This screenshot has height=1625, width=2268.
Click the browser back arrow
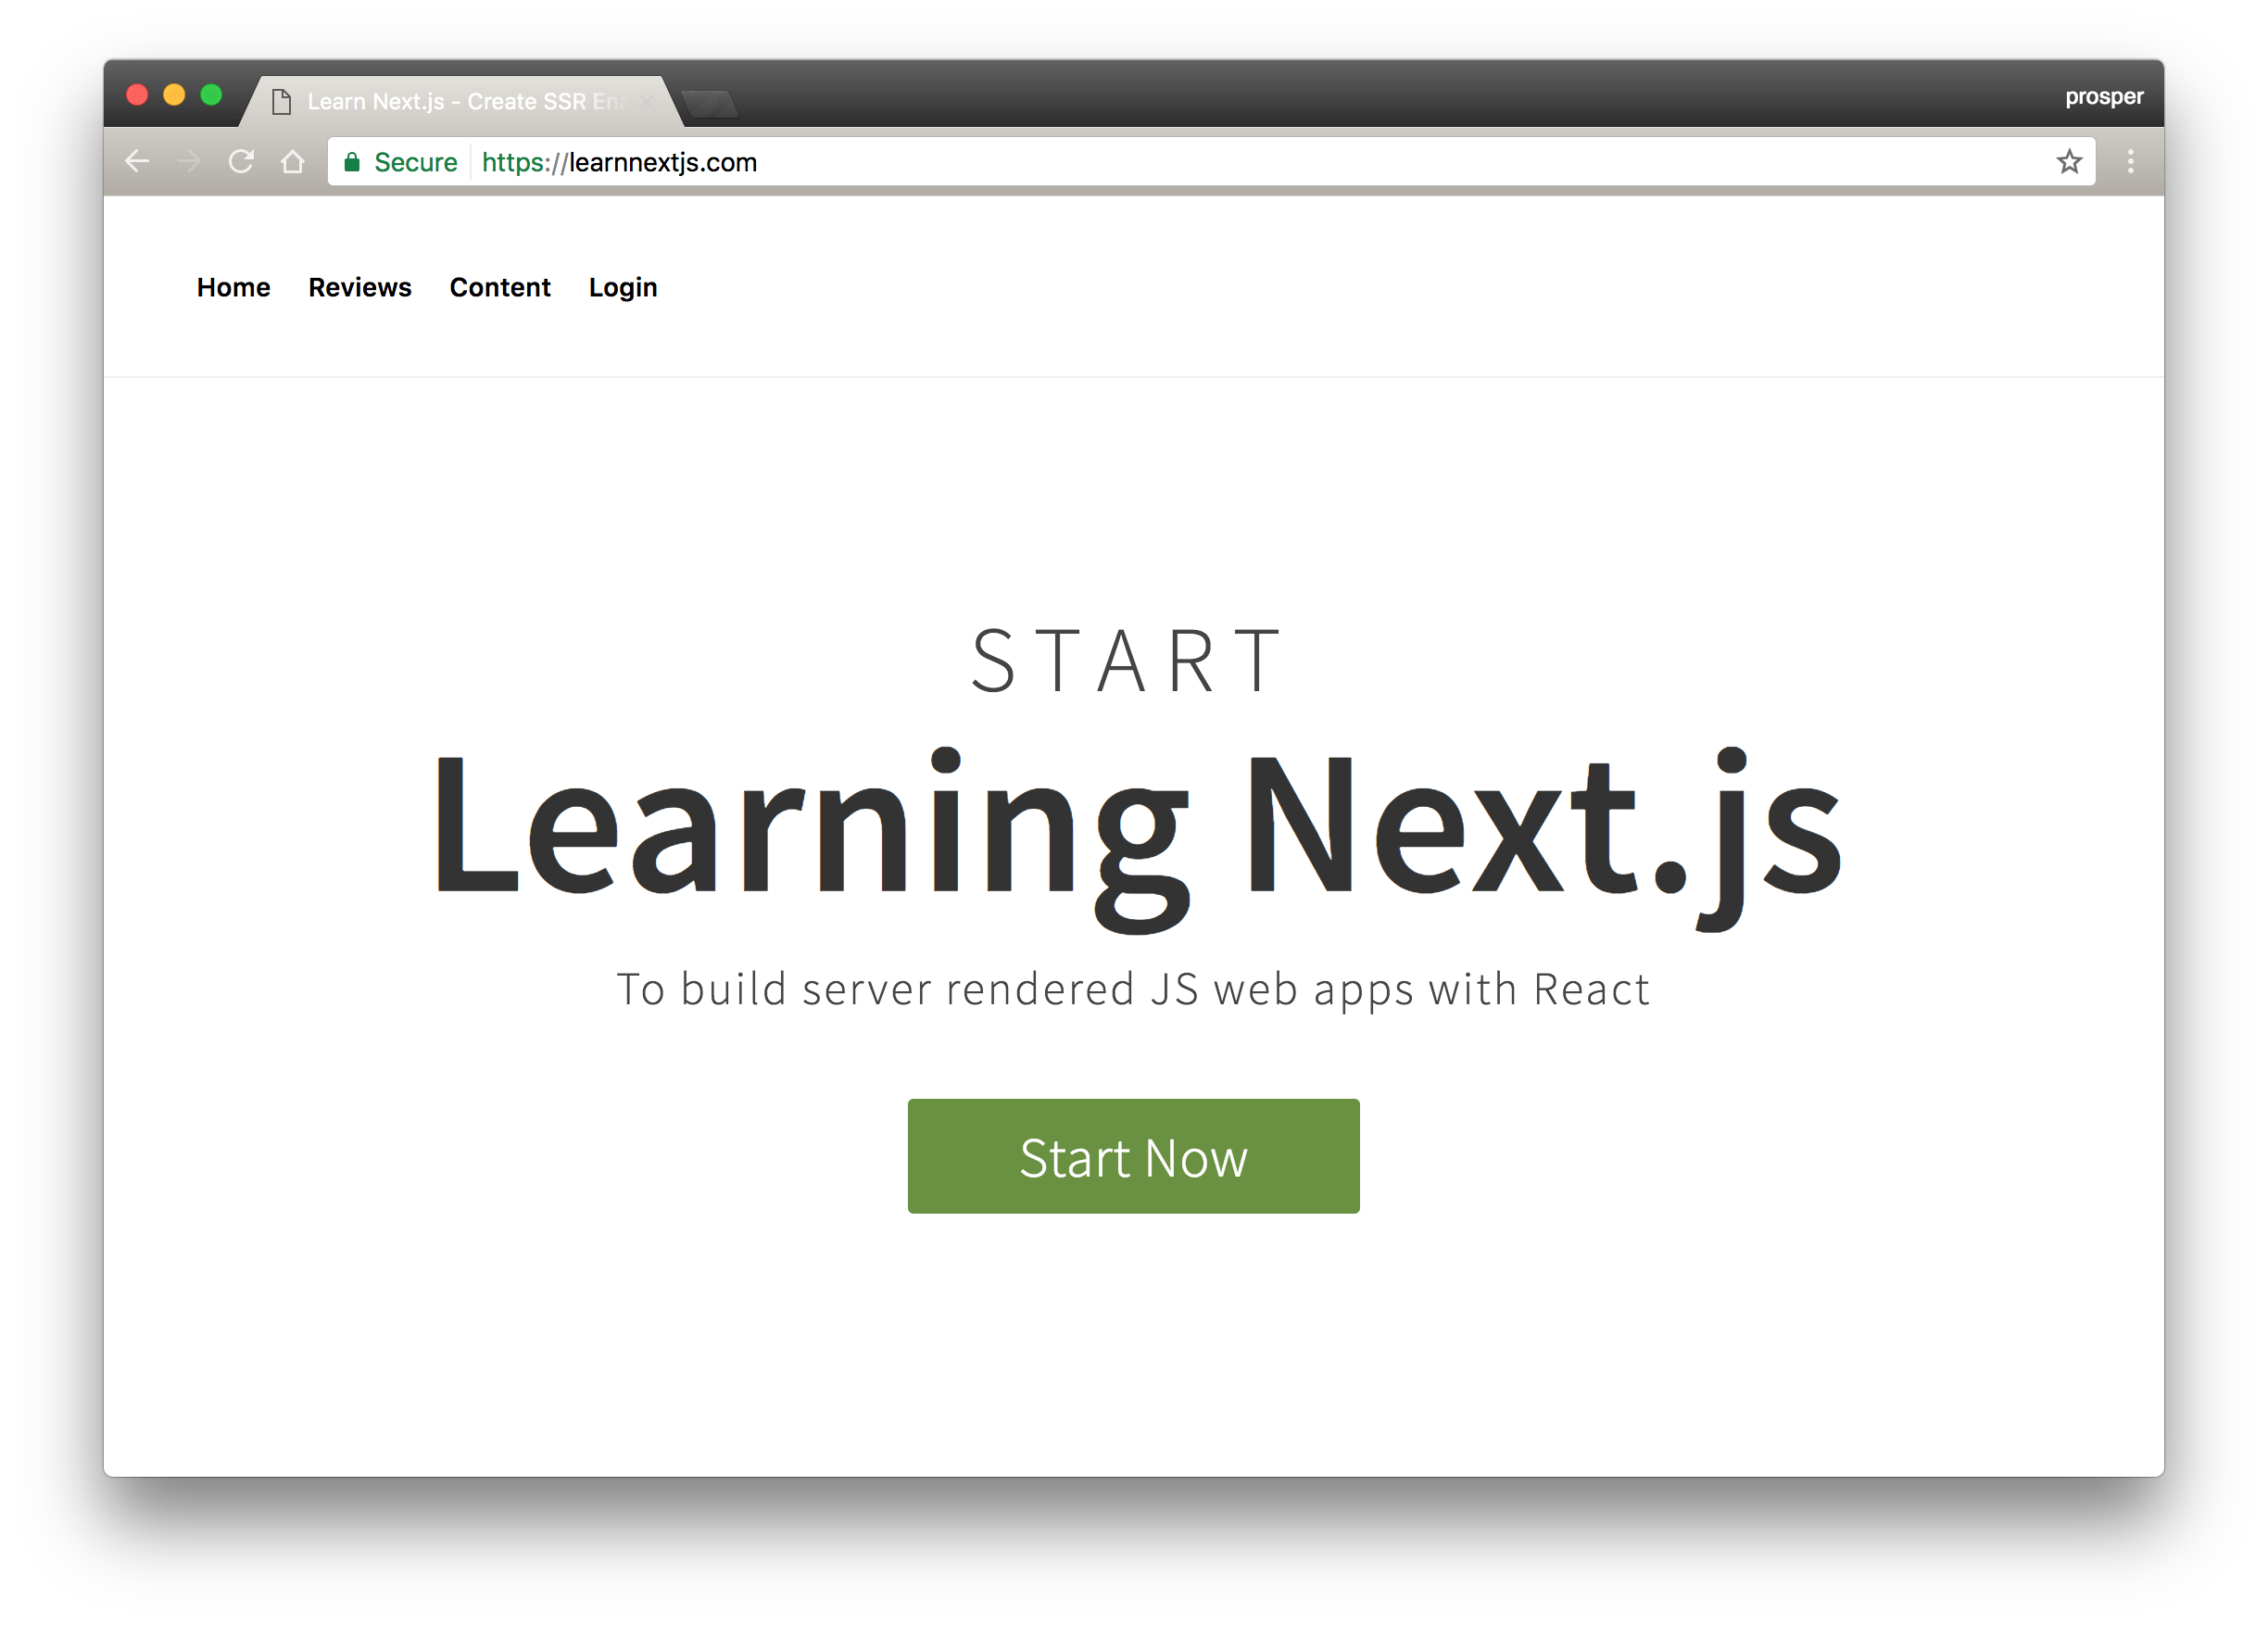(137, 161)
